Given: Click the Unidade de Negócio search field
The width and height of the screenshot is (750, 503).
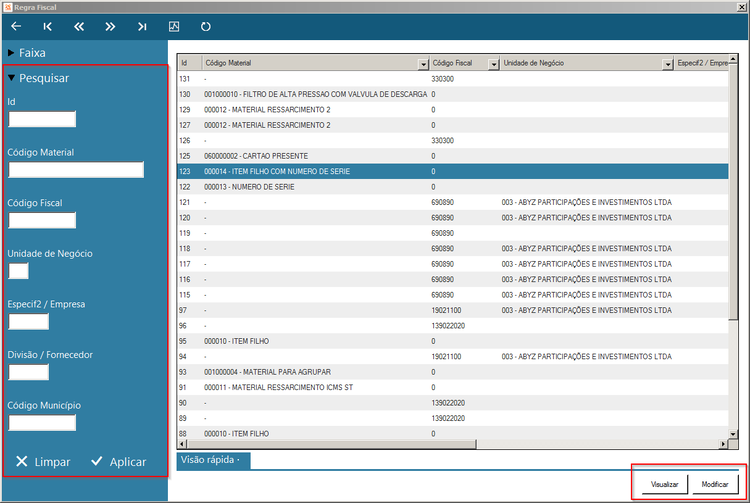Looking at the screenshot, I should [18, 271].
